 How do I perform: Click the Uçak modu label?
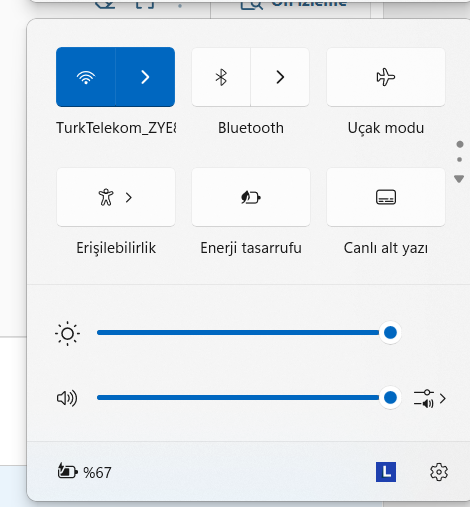(x=386, y=128)
